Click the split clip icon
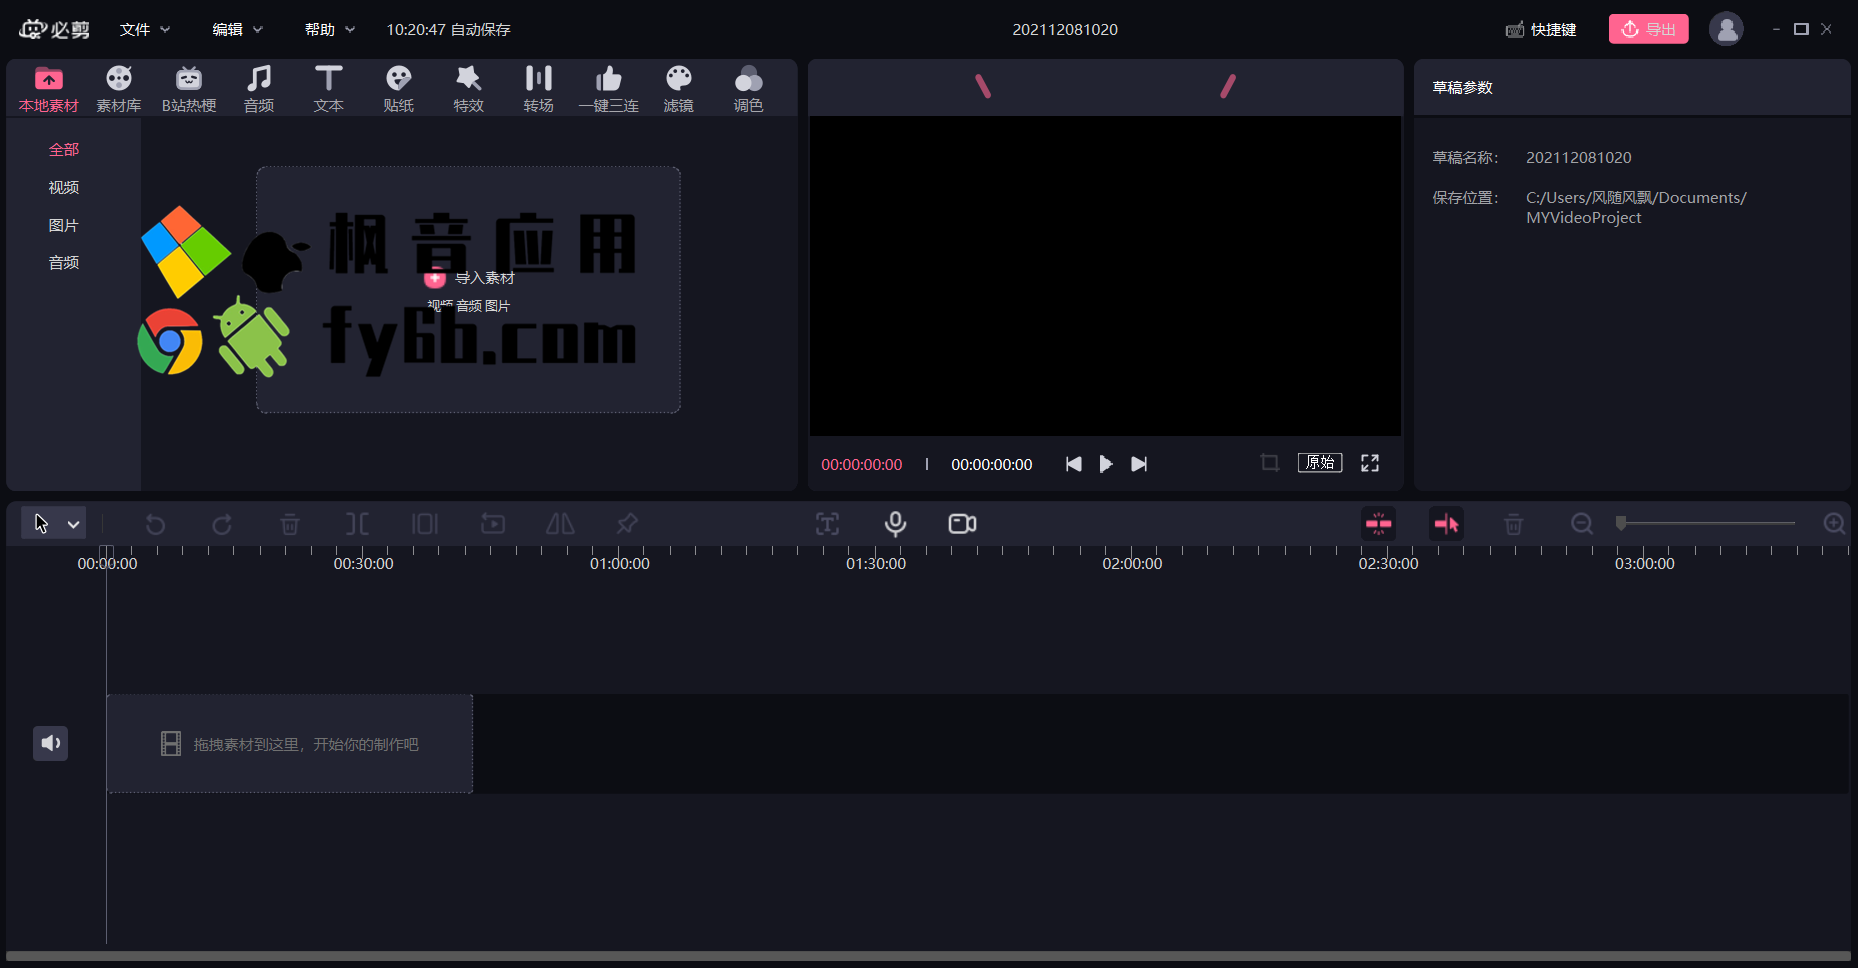Image resolution: width=1858 pixels, height=968 pixels. click(357, 524)
